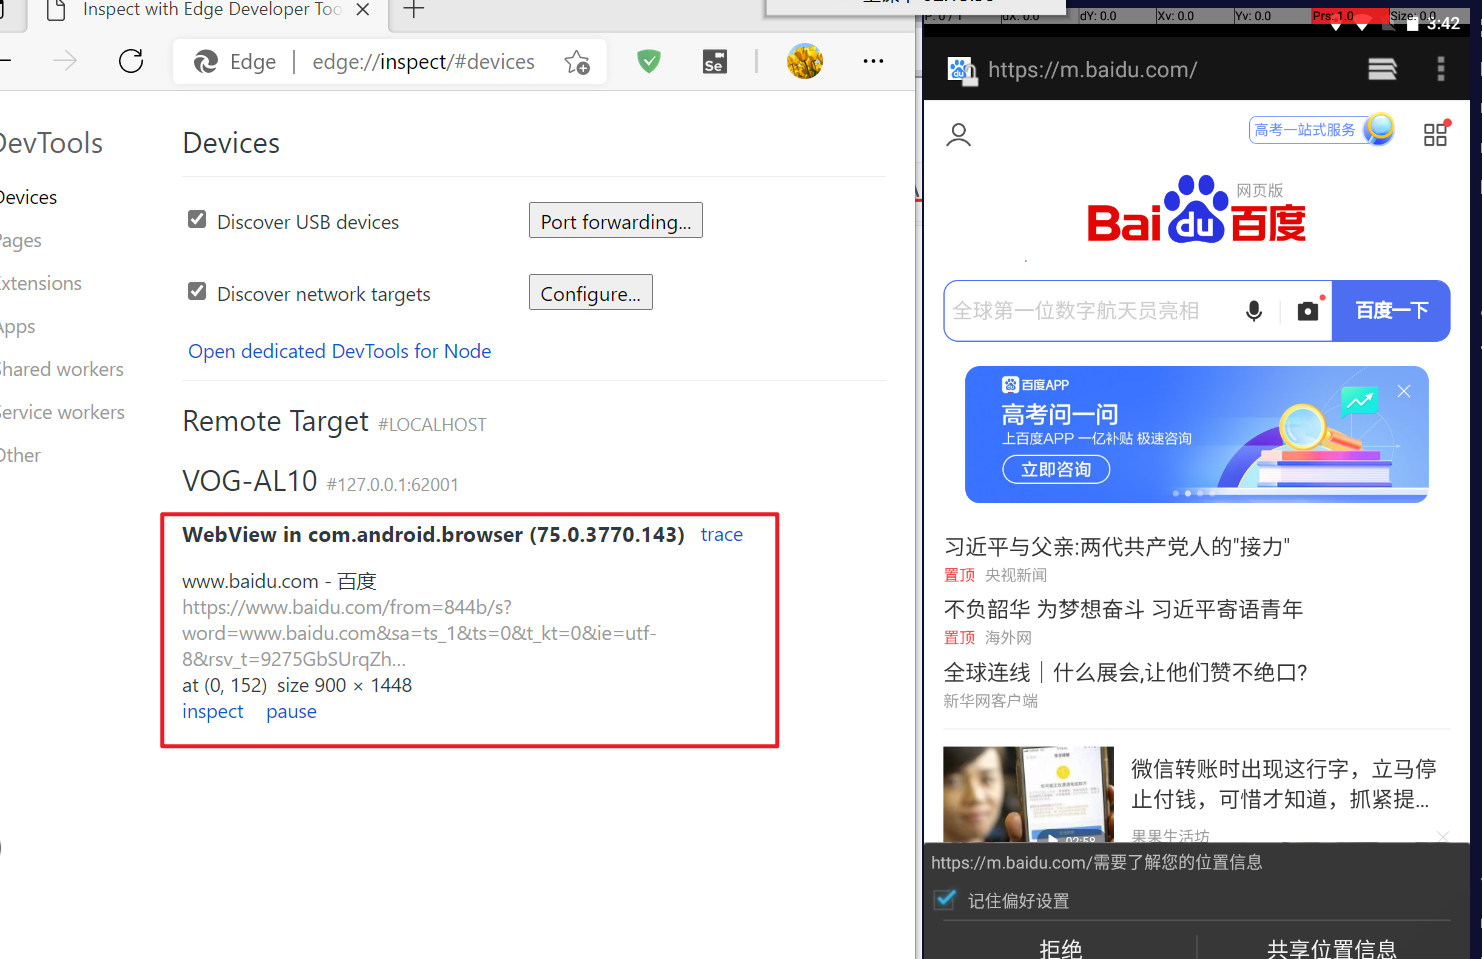
Task: Tap the Baidu favicon in the phone address bar
Action: [x=961, y=70]
